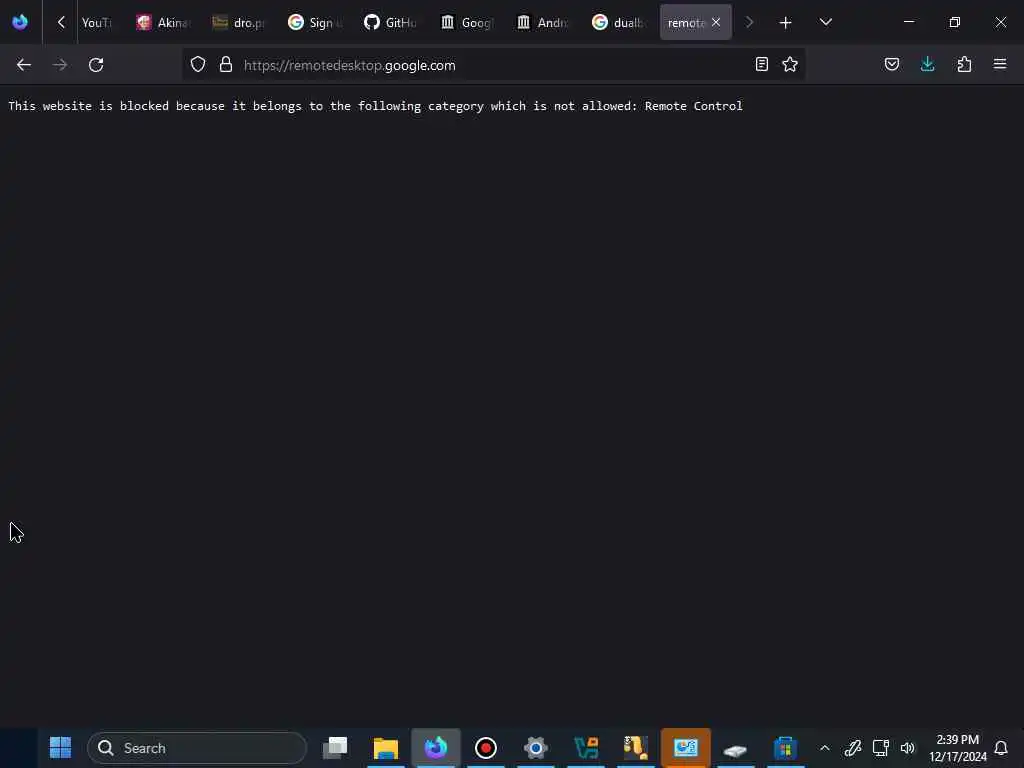Open the downloads panel

pos(927,65)
